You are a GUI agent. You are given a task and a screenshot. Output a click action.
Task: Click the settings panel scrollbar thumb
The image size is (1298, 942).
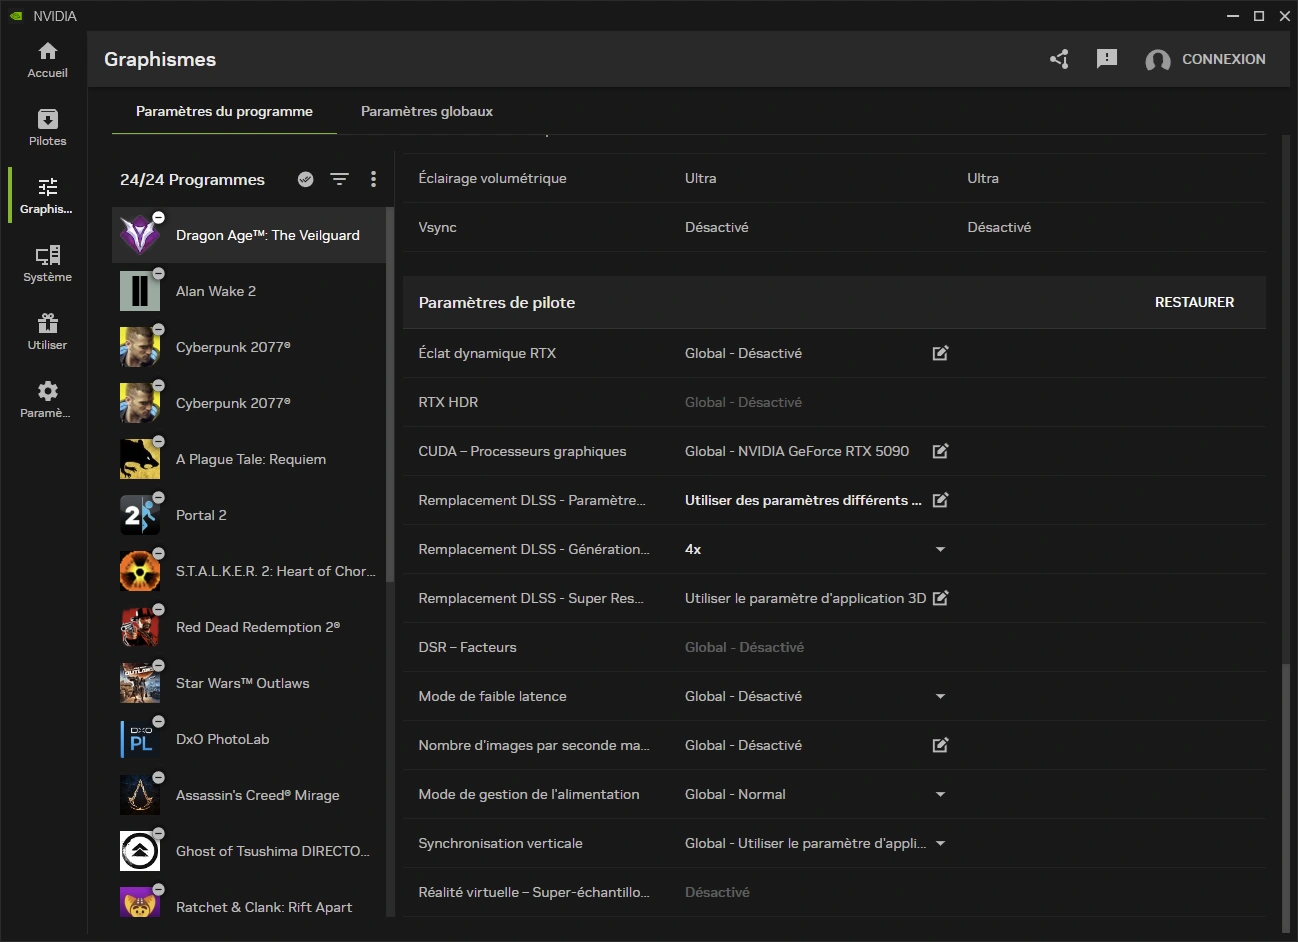point(1286,797)
